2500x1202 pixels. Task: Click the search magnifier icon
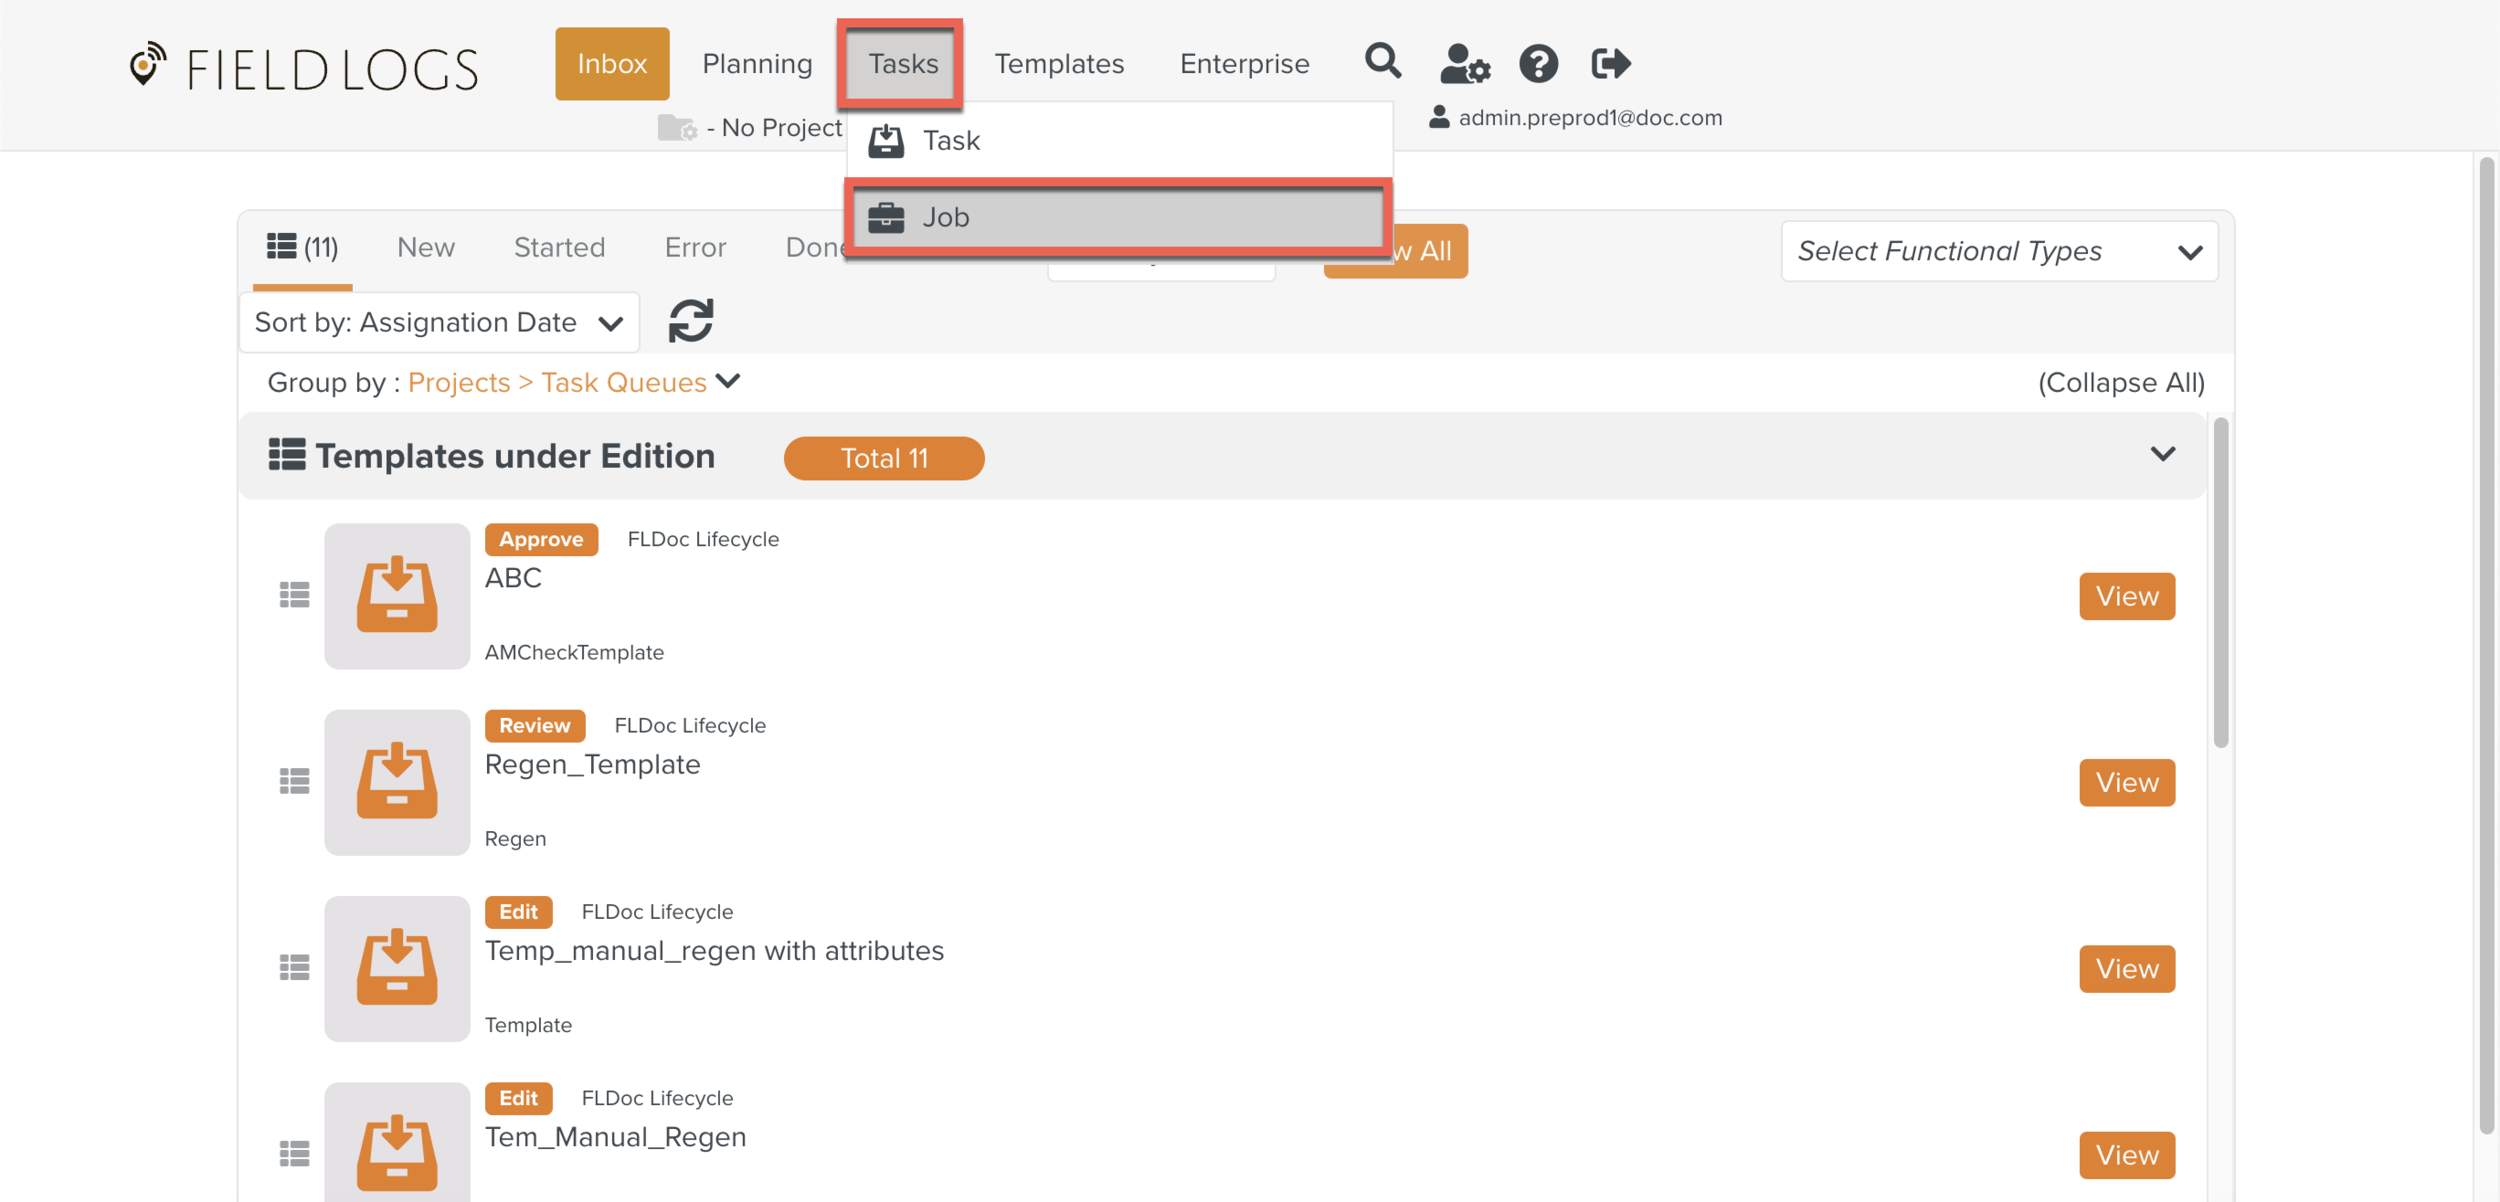[1383, 62]
